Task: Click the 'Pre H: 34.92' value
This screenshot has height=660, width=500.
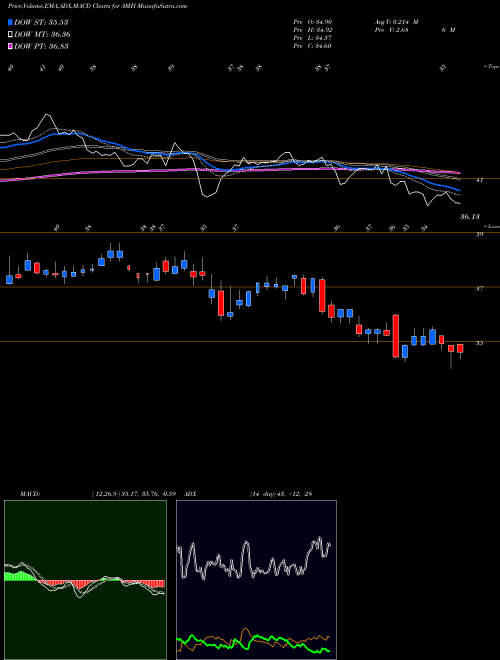Action: click(x=313, y=30)
